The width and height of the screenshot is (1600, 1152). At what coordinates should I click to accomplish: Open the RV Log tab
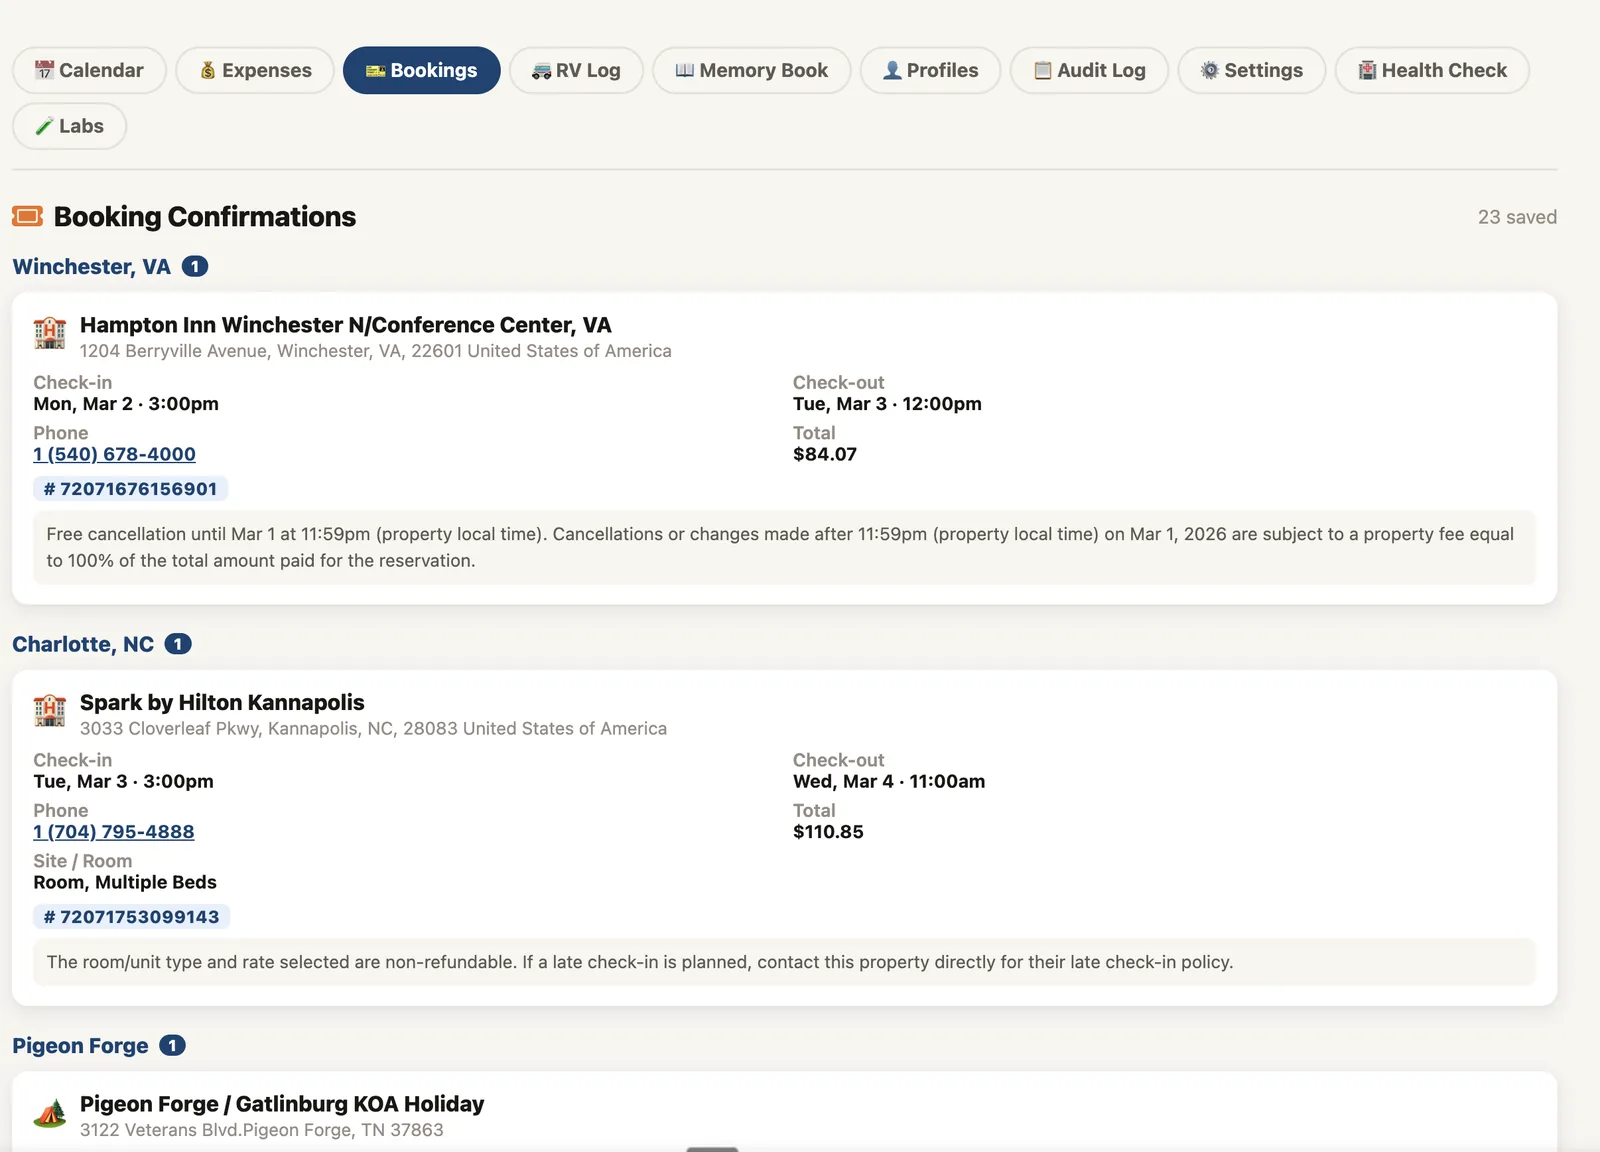(576, 70)
